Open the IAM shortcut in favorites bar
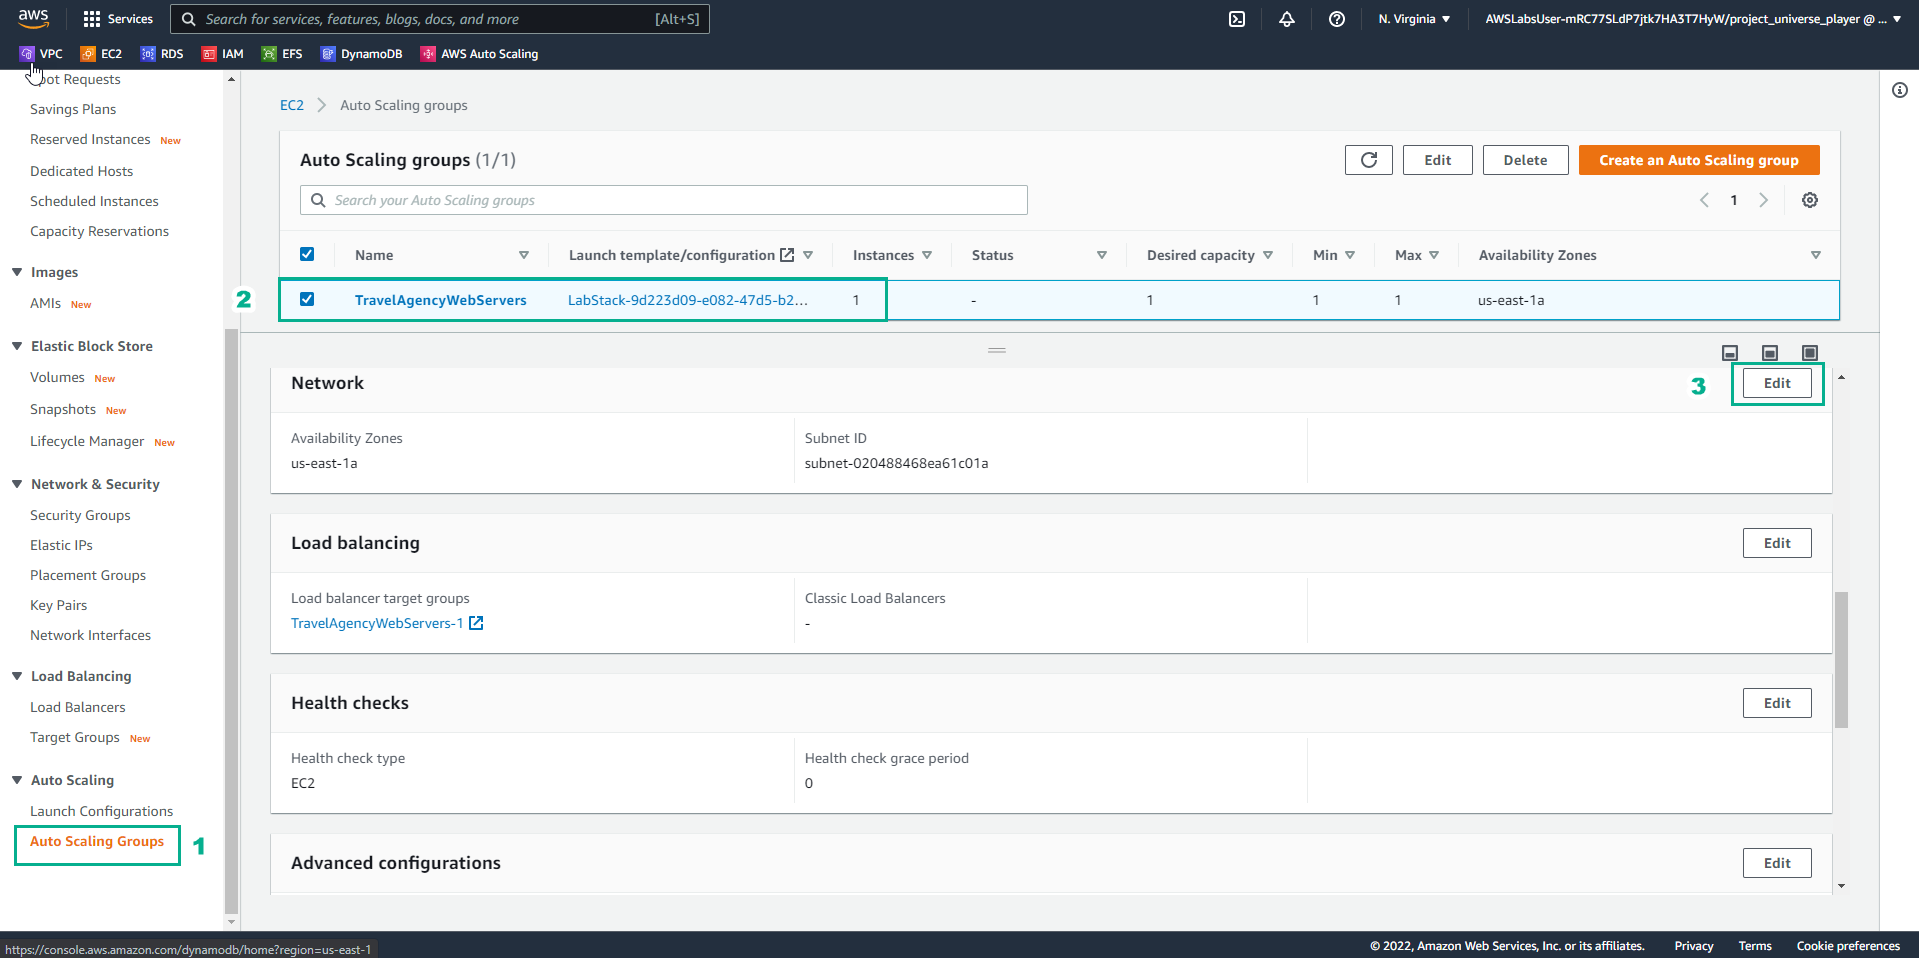The height and width of the screenshot is (958, 1919). (x=223, y=54)
